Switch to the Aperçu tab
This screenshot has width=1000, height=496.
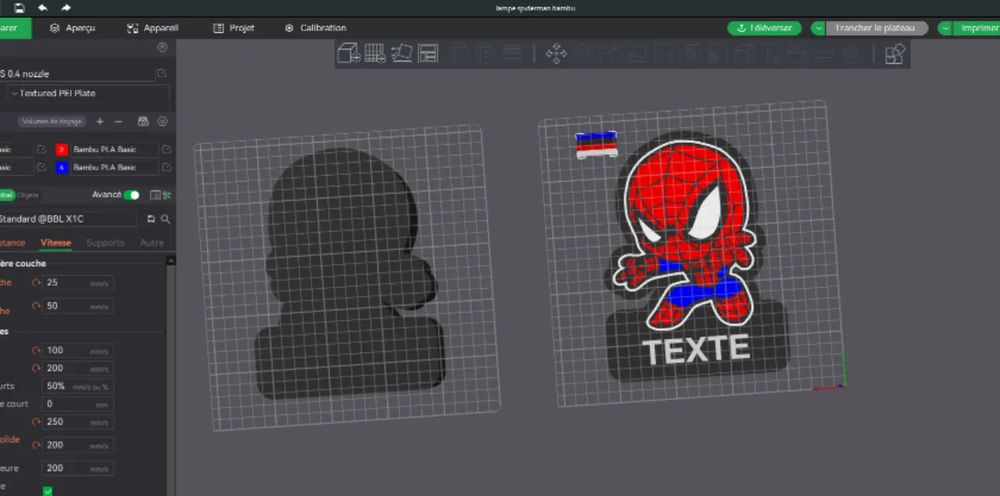(73, 28)
